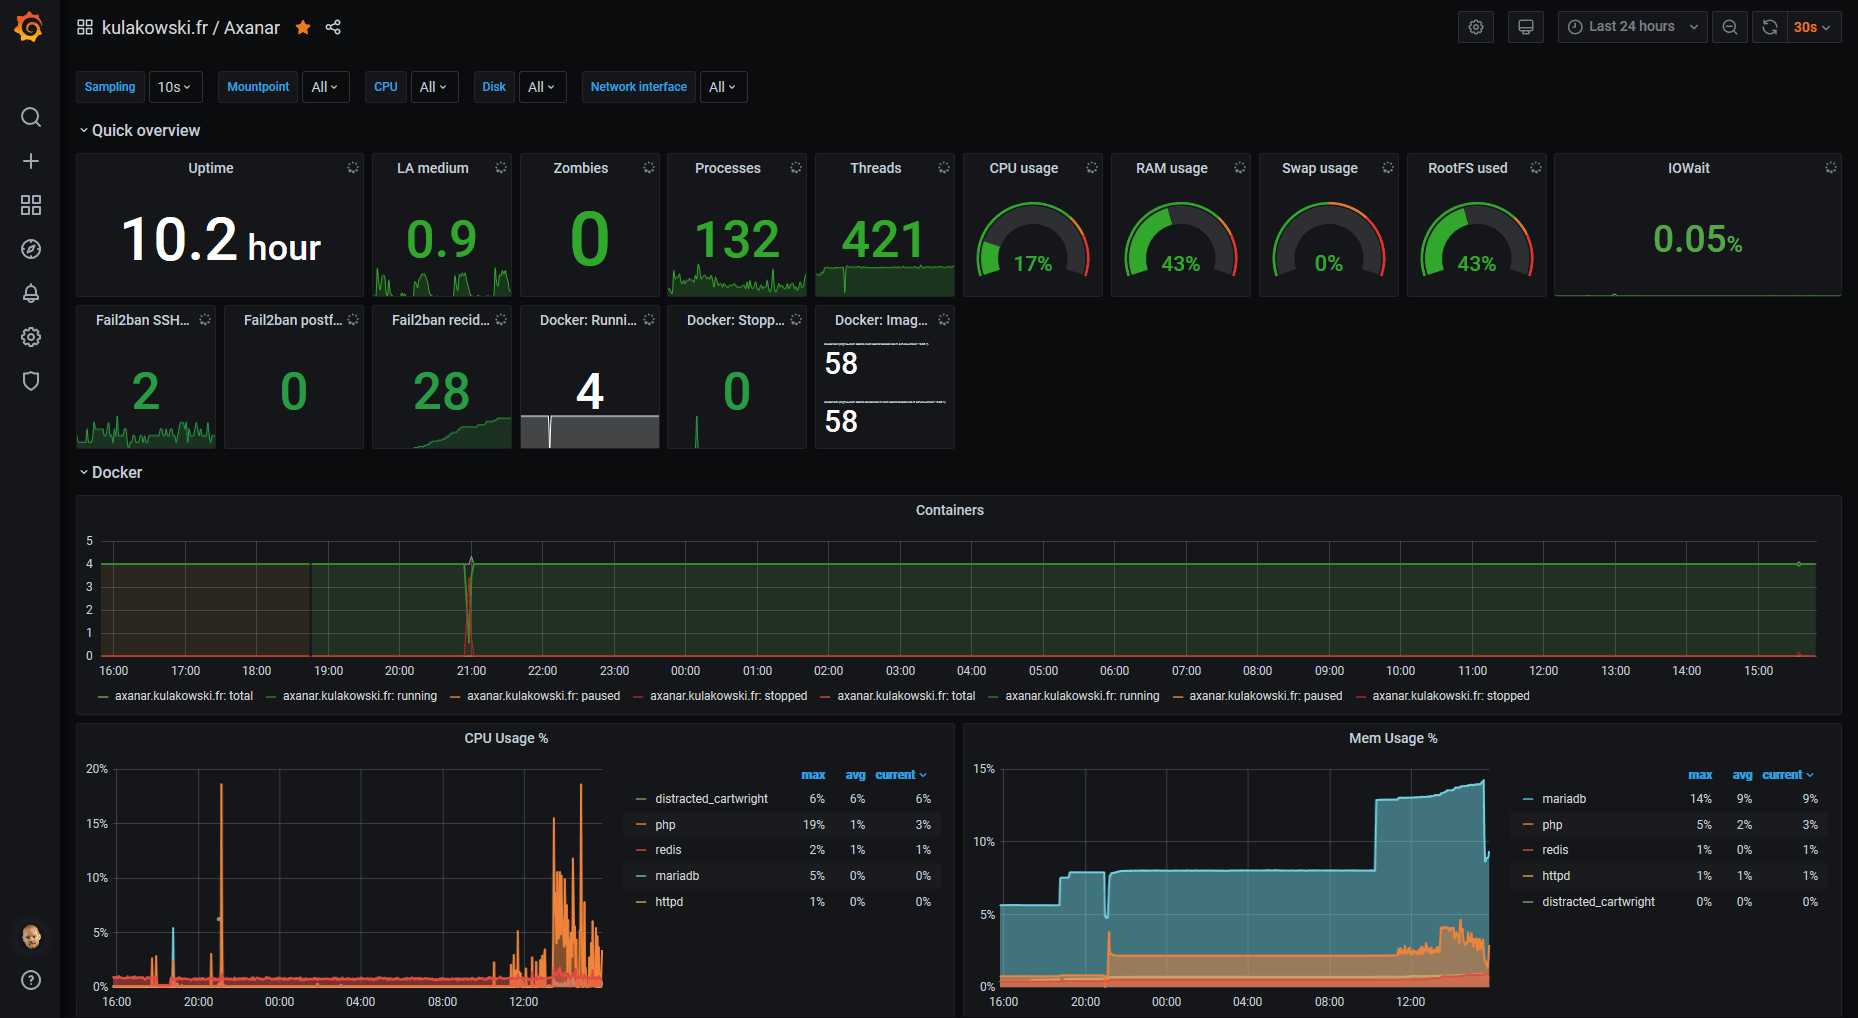Click the Grafana logo home icon
1858x1018 pixels.
click(x=29, y=27)
